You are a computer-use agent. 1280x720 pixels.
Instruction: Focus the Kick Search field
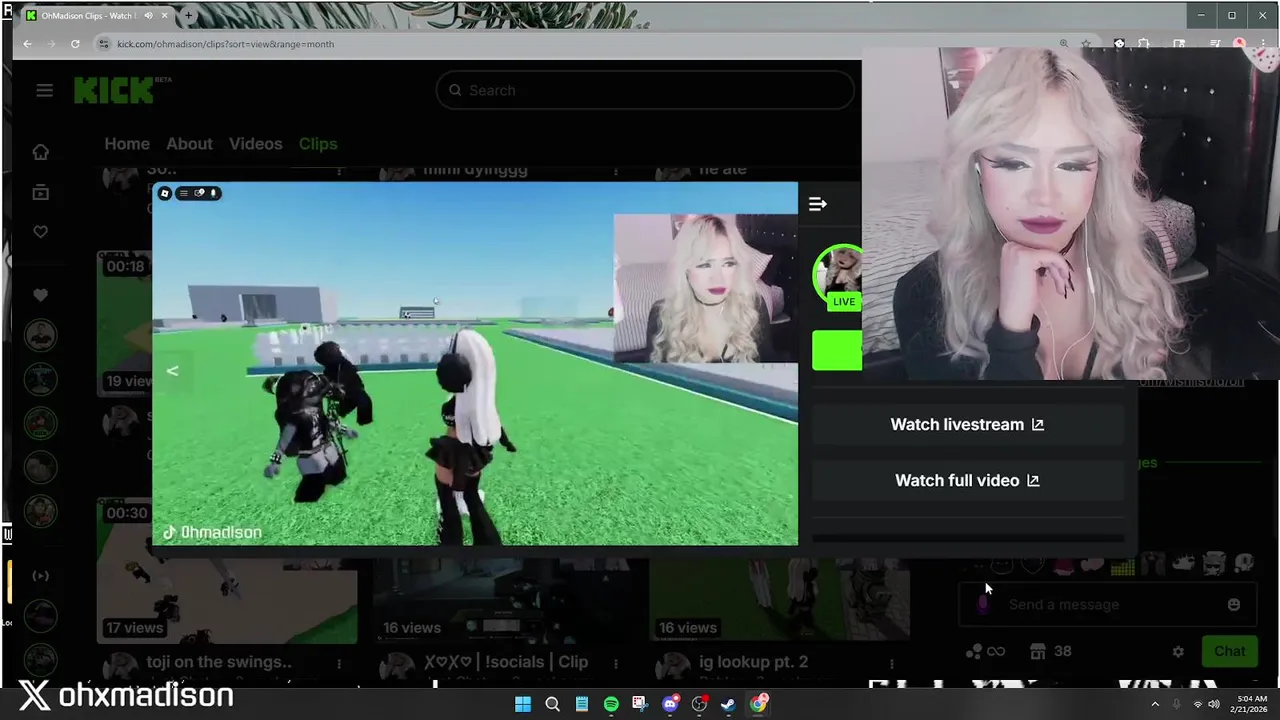point(645,90)
